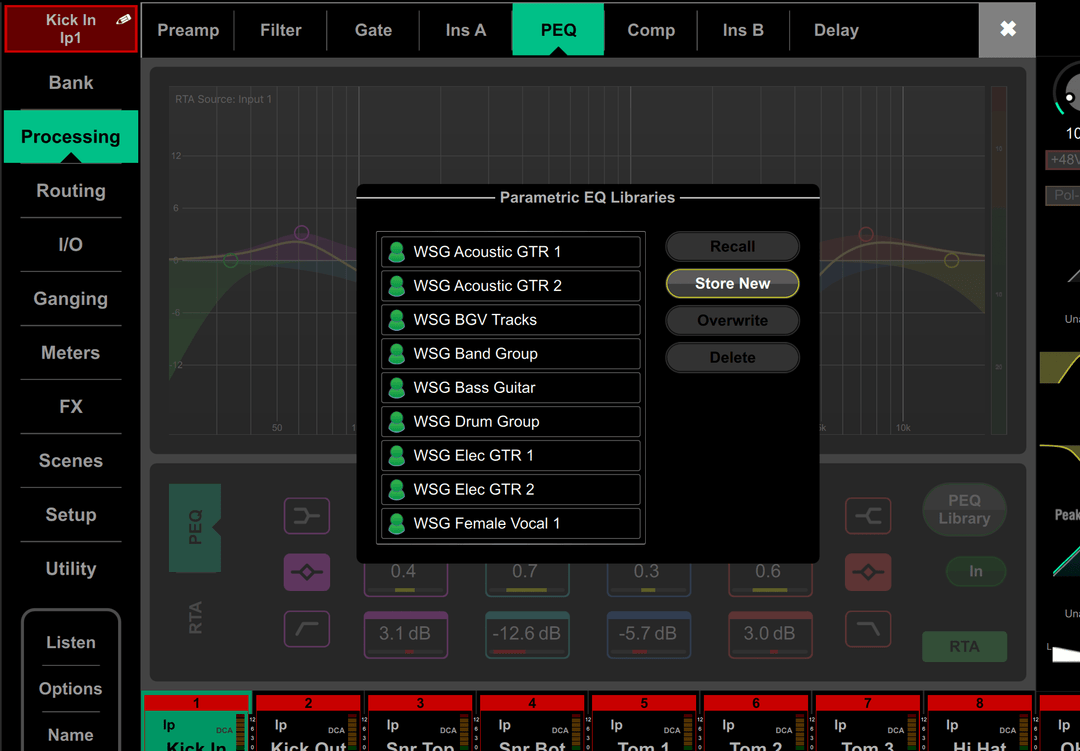Close the processing window with the X
1080x751 pixels.
click(1008, 29)
